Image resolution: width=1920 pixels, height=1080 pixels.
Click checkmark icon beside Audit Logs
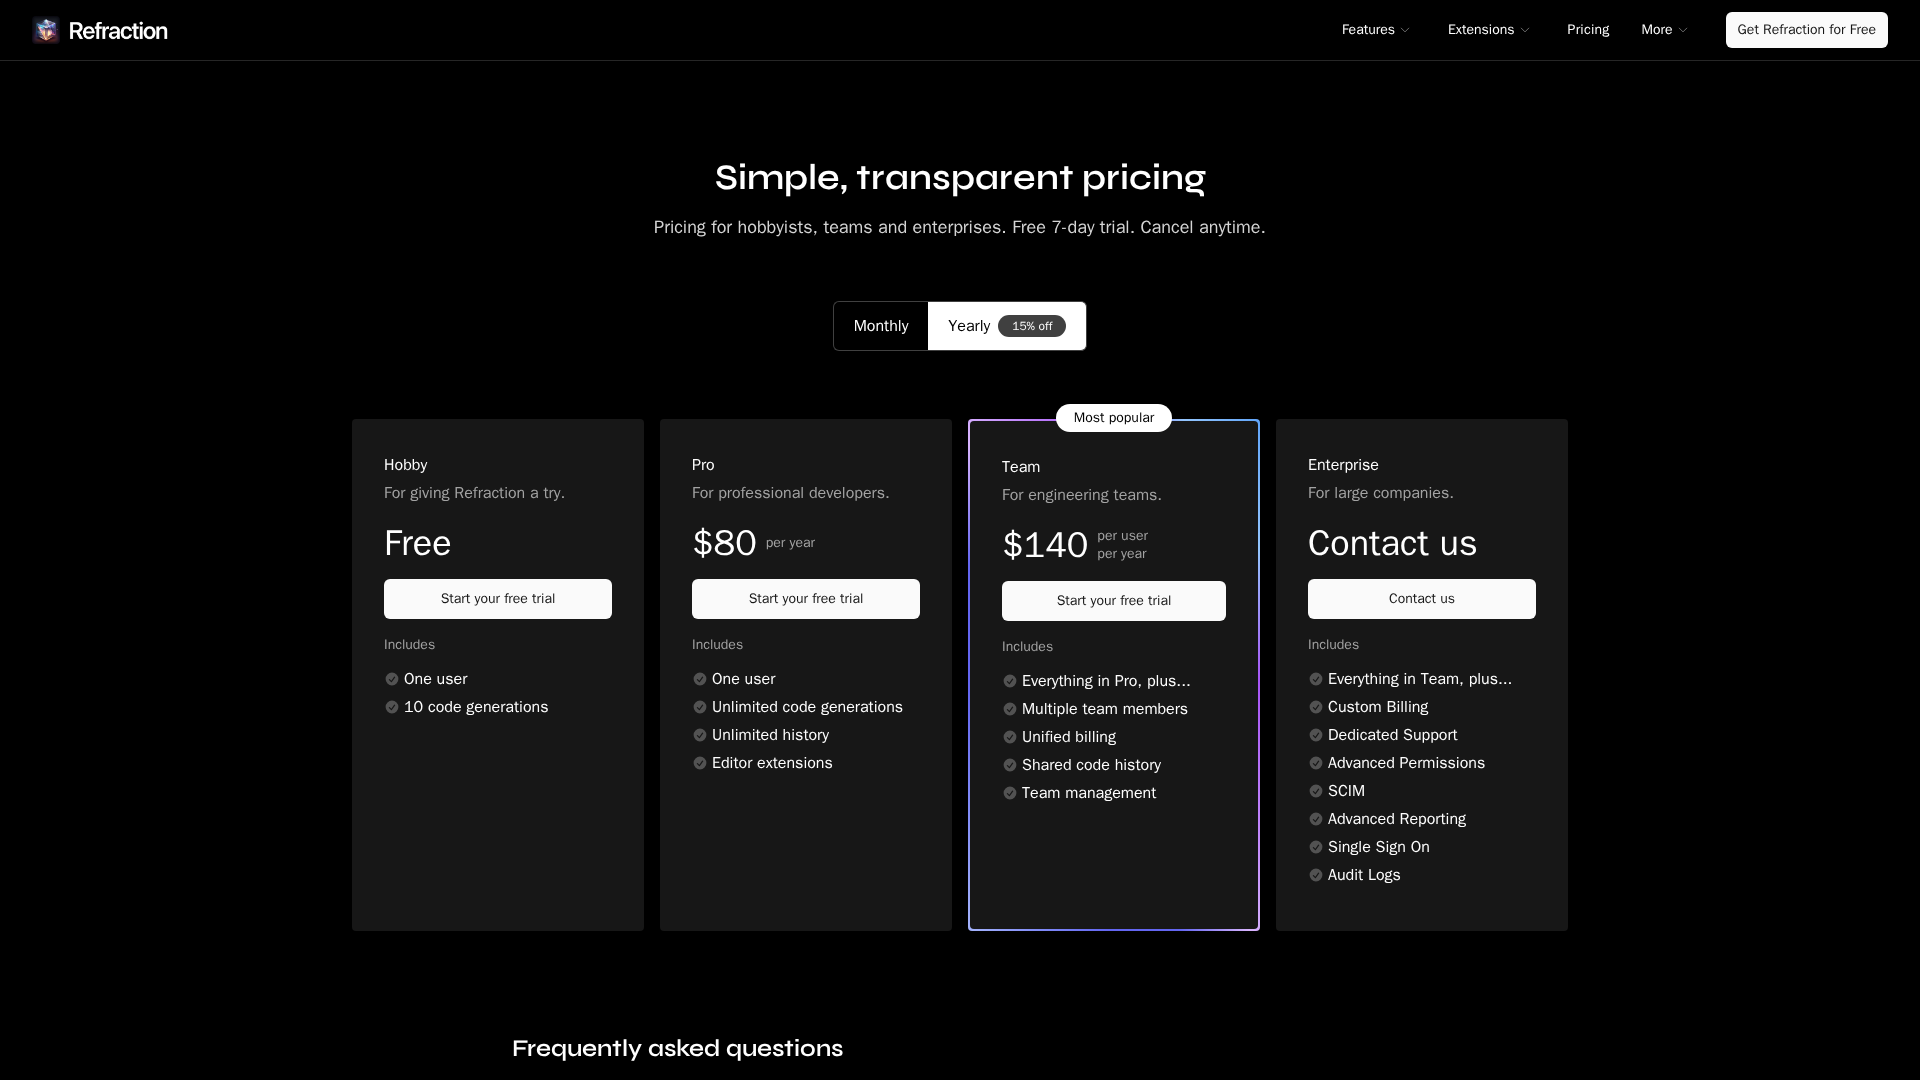tap(1316, 875)
